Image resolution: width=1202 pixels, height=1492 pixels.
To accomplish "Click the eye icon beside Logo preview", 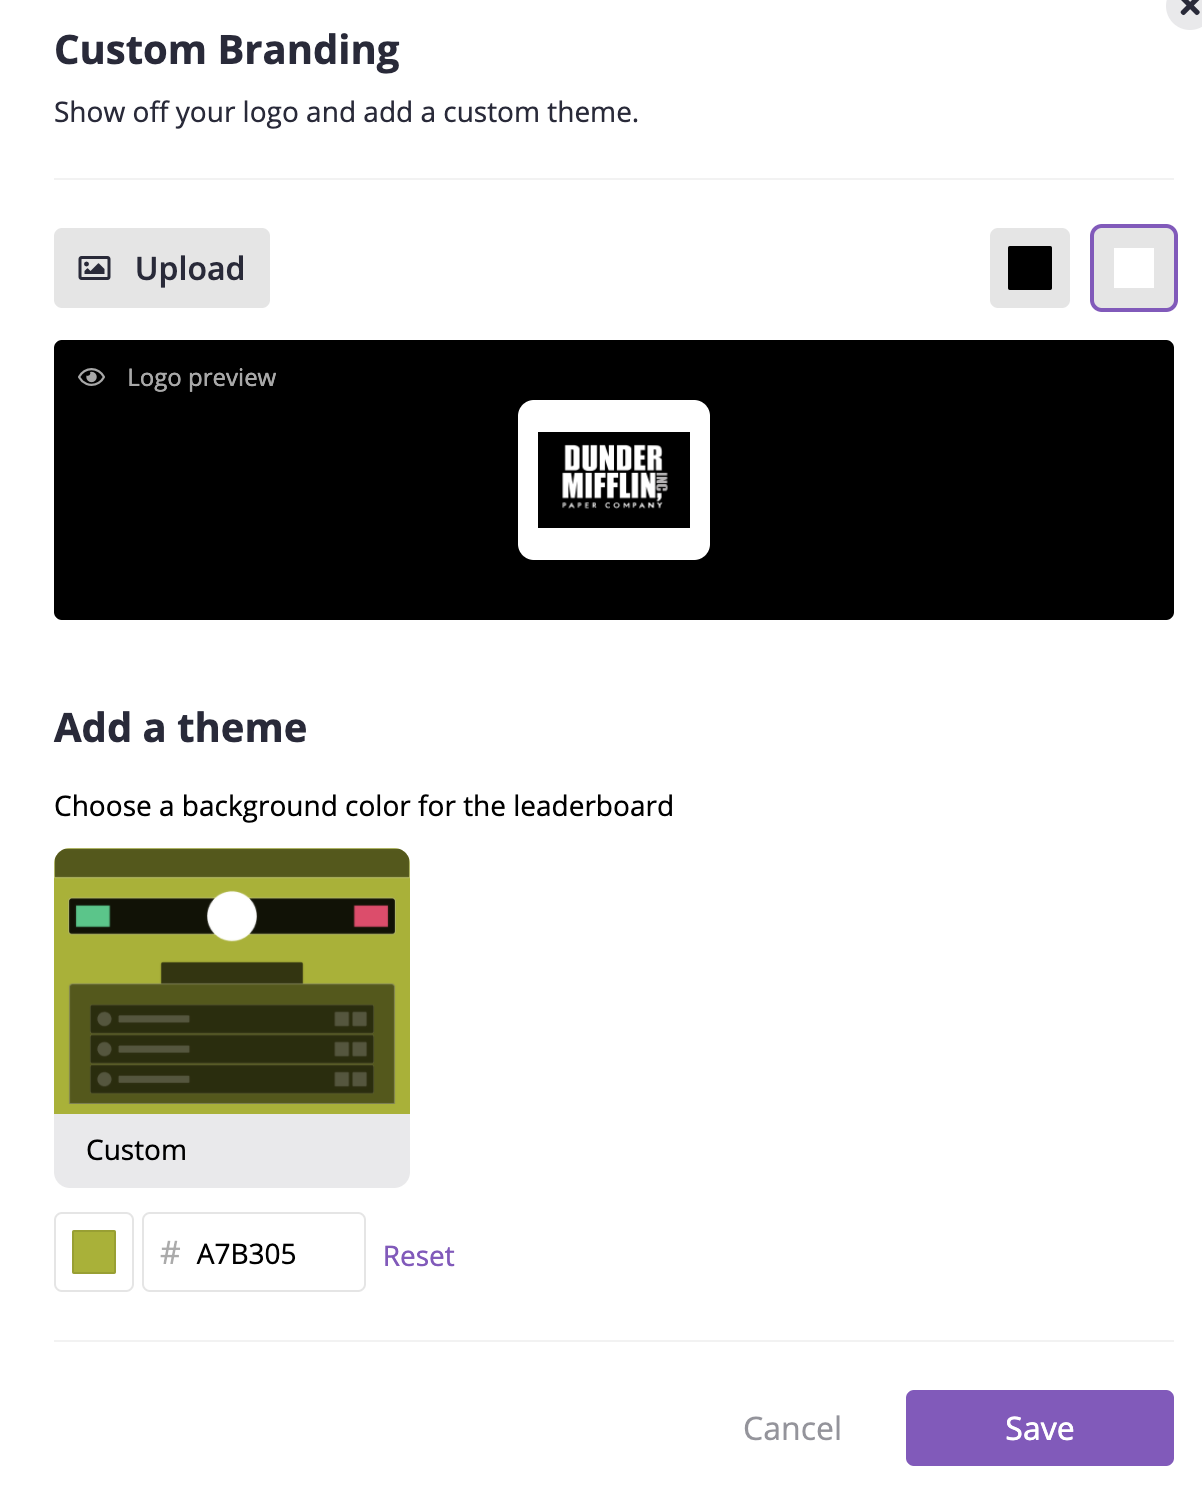I will click(92, 377).
